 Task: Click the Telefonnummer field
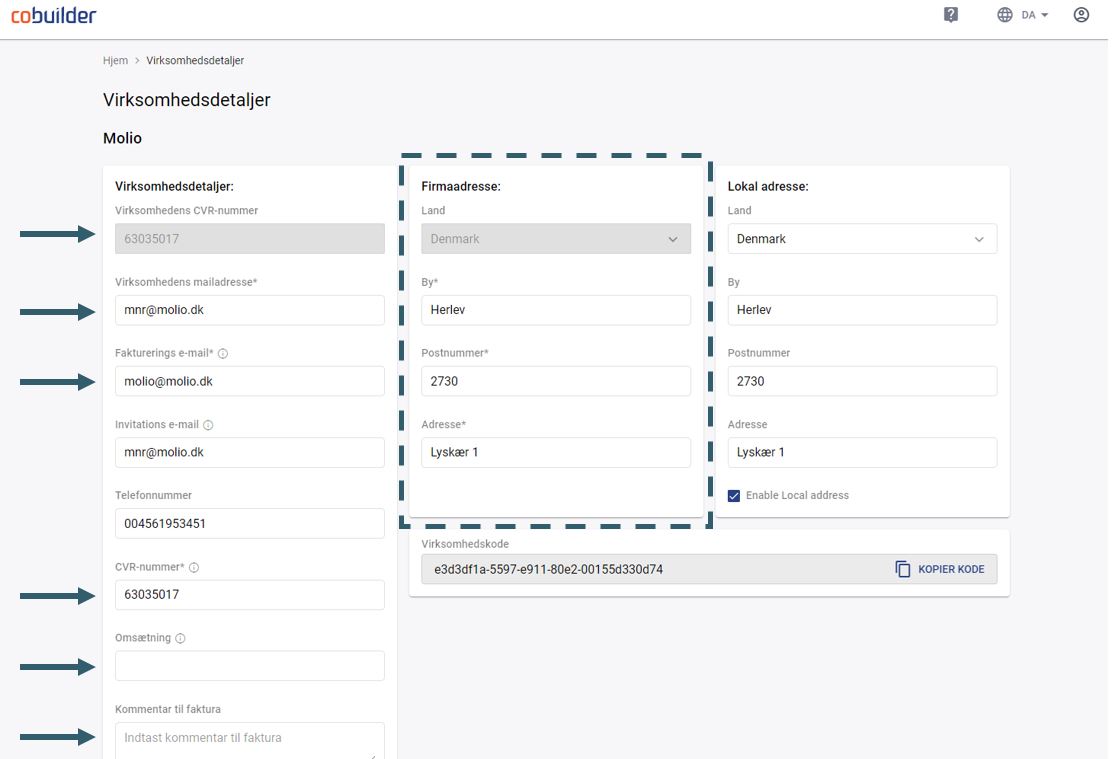pos(250,523)
